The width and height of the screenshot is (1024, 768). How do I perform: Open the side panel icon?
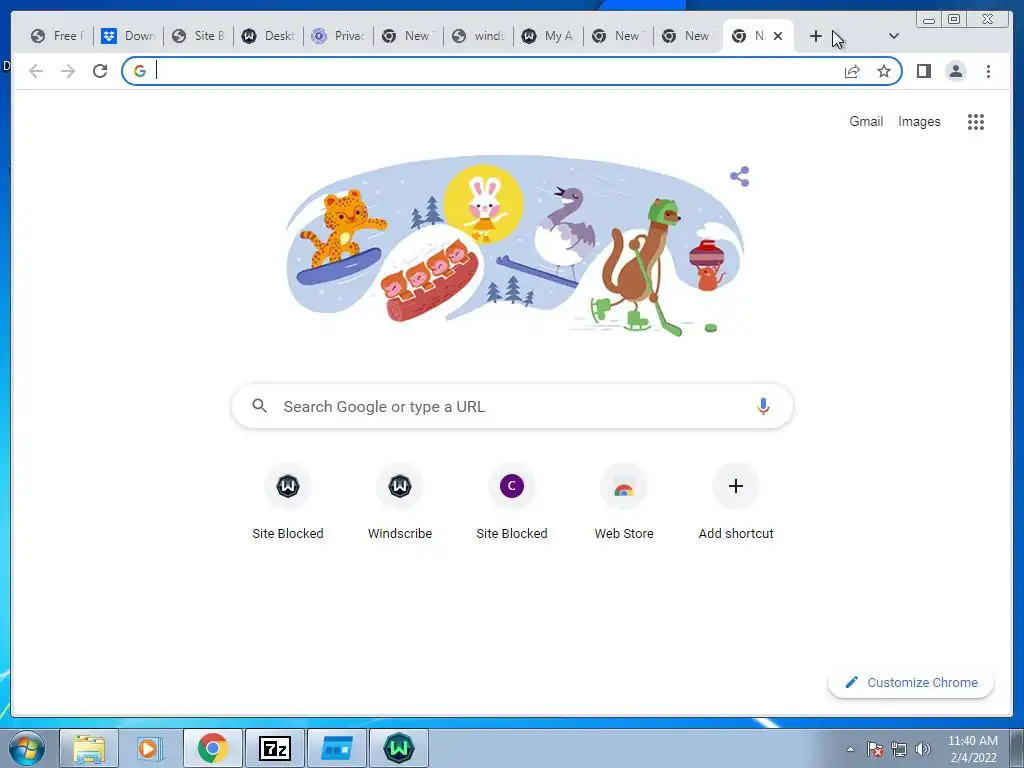pyautogui.click(x=923, y=71)
